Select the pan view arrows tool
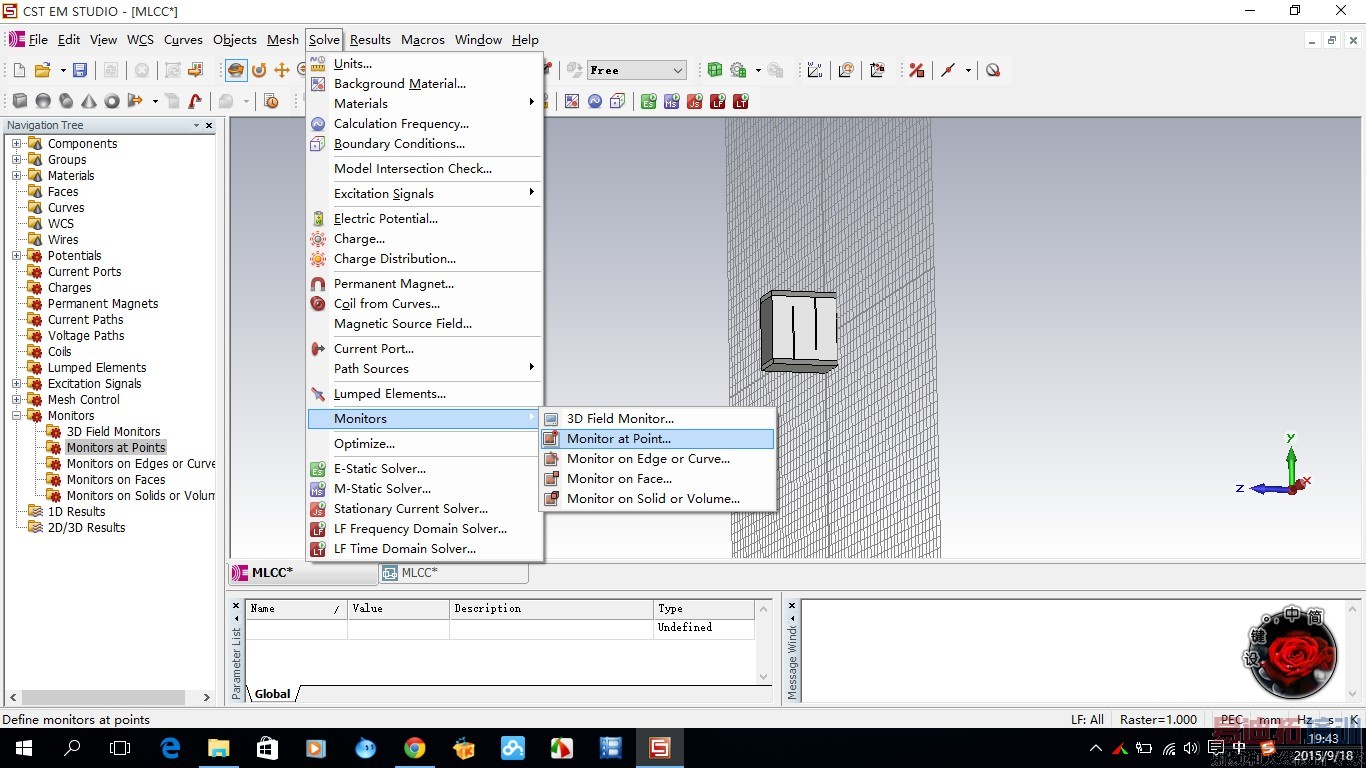This screenshot has height=768, width=1366. click(x=282, y=70)
